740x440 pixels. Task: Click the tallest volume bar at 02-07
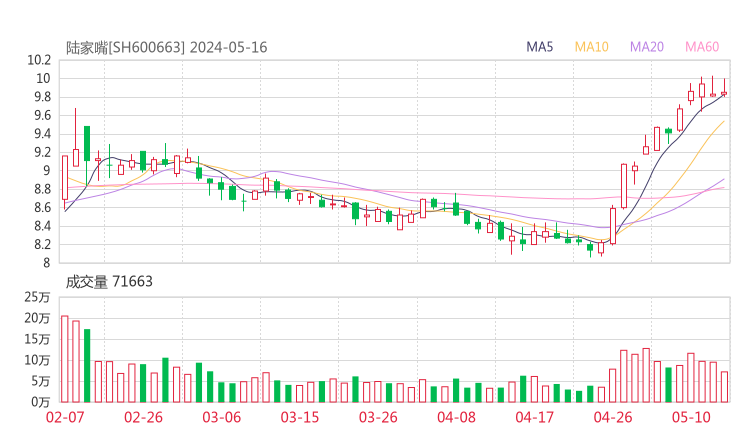[x=65, y=359]
